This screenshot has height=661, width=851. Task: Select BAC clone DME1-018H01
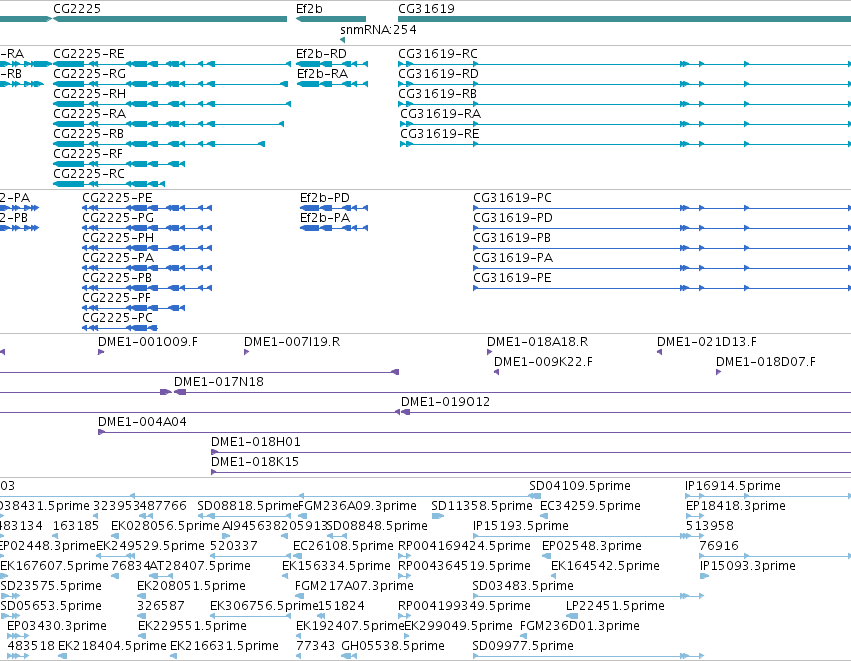tap(256, 443)
